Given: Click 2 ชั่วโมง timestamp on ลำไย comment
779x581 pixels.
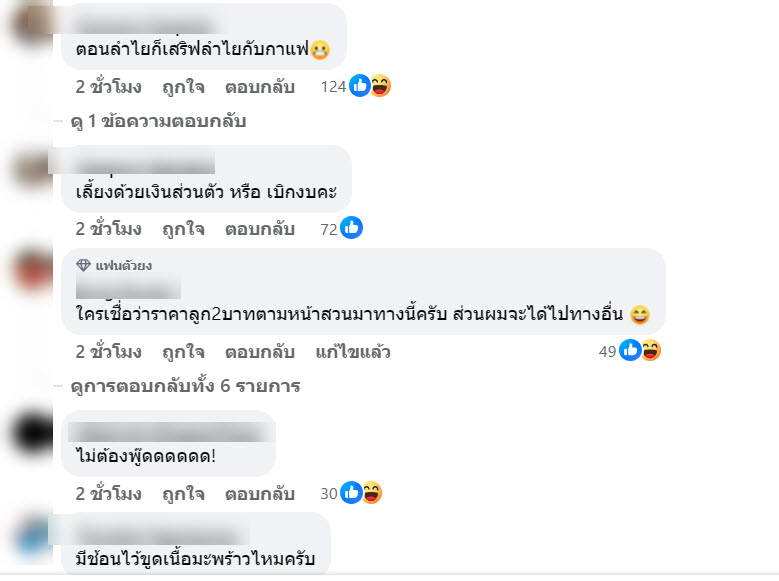Looking at the screenshot, I should (x=108, y=87).
